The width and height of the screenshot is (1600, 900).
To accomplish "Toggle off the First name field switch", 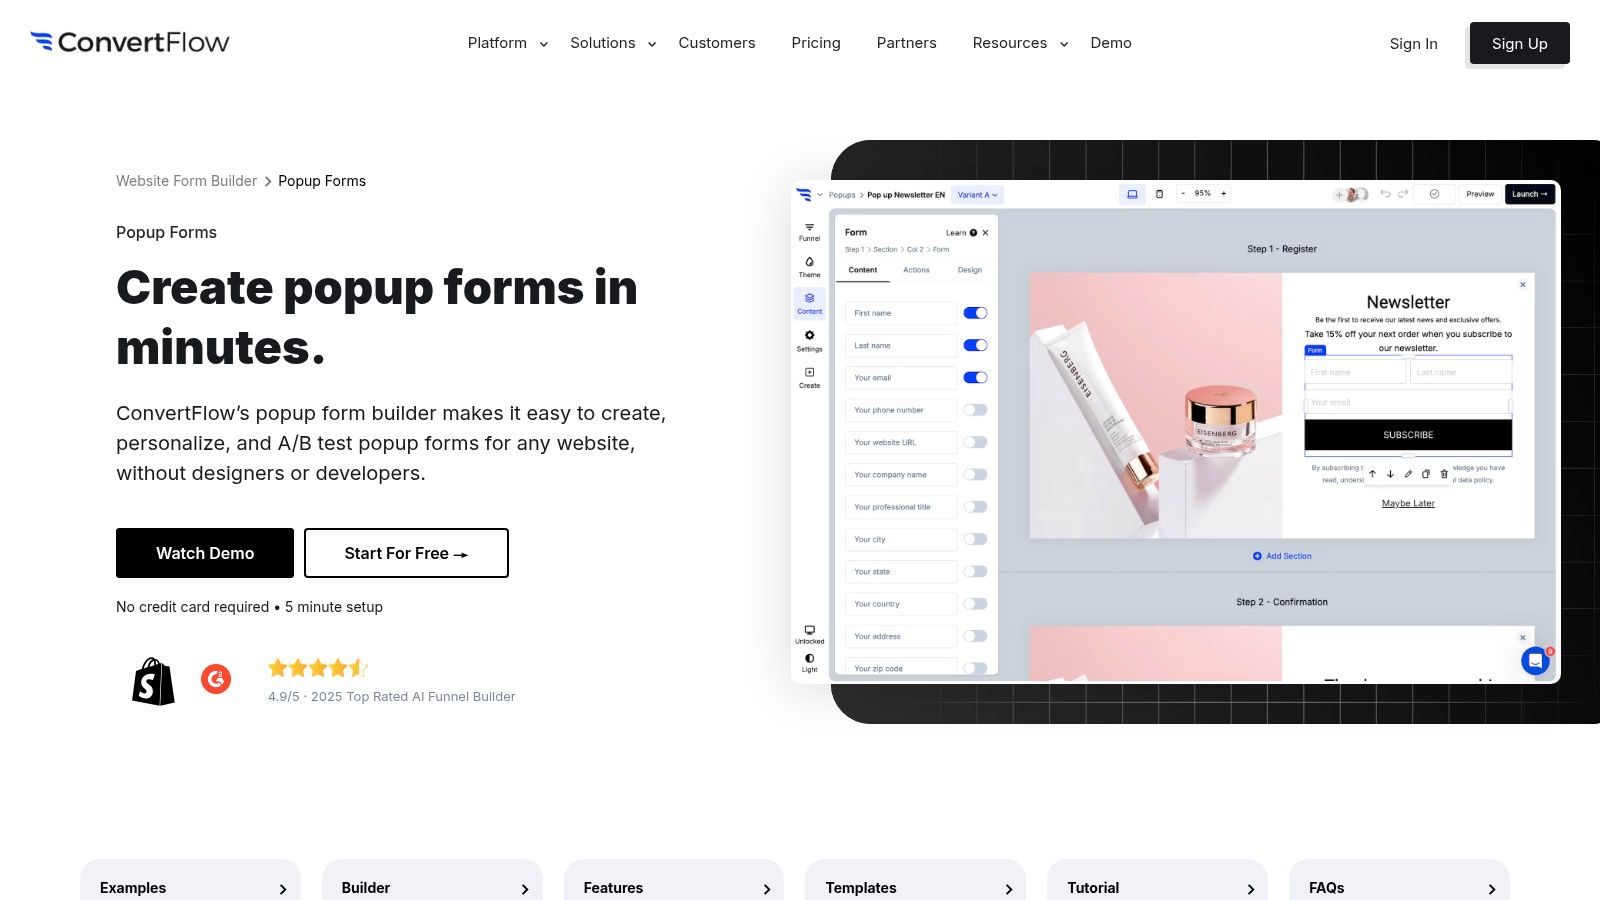I will click(975, 313).
